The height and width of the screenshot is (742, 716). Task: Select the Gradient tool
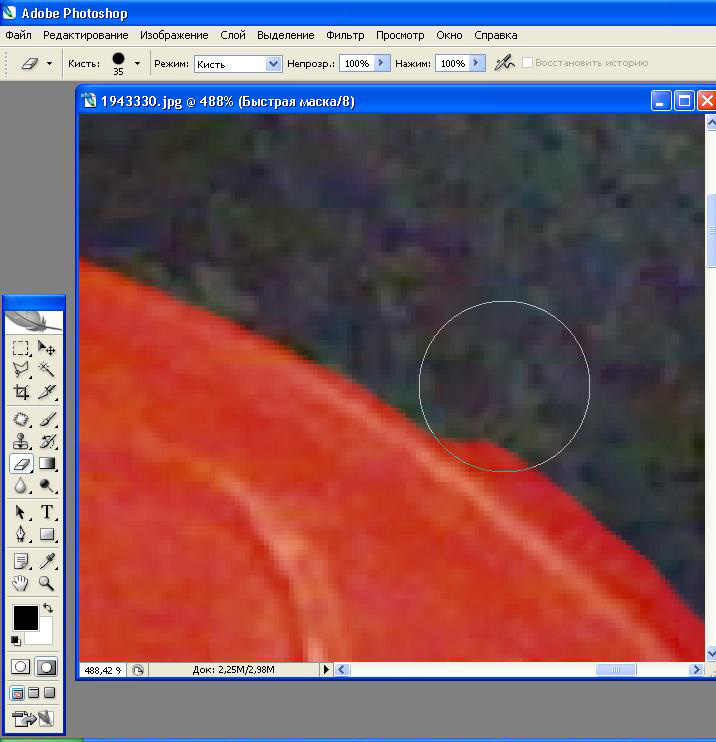point(46,463)
